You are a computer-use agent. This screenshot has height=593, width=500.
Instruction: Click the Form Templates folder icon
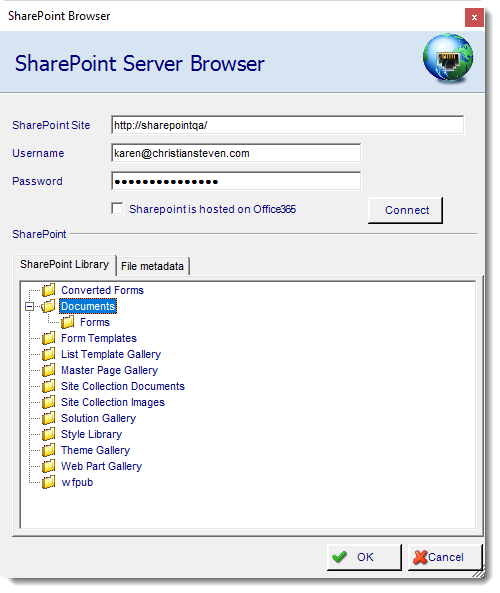(48, 338)
